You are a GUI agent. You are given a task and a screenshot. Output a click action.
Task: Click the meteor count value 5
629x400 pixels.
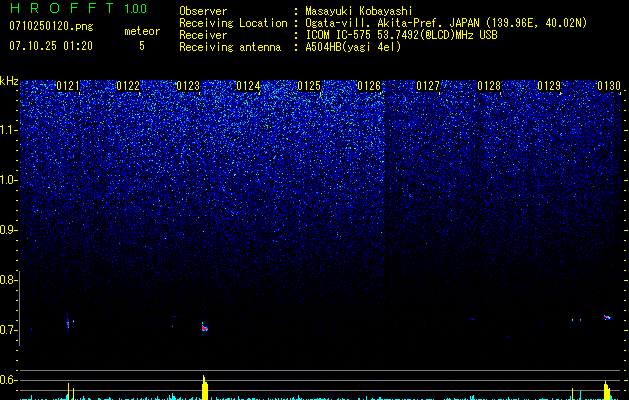click(x=142, y=46)
